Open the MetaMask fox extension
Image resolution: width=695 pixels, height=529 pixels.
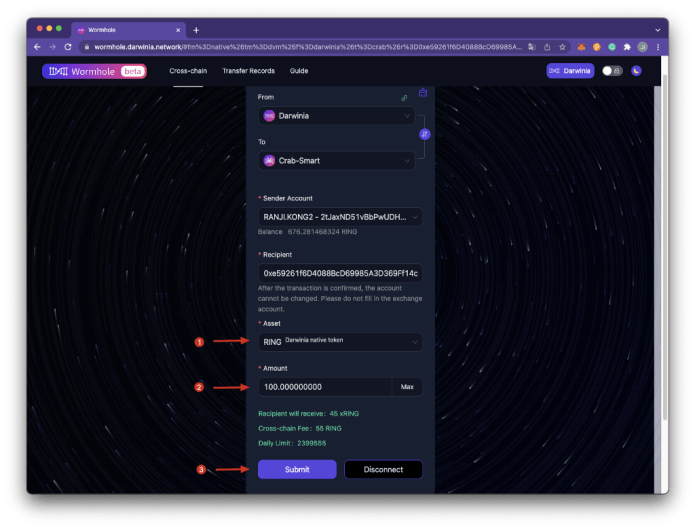pyautogui.click(x=581, y=47)
